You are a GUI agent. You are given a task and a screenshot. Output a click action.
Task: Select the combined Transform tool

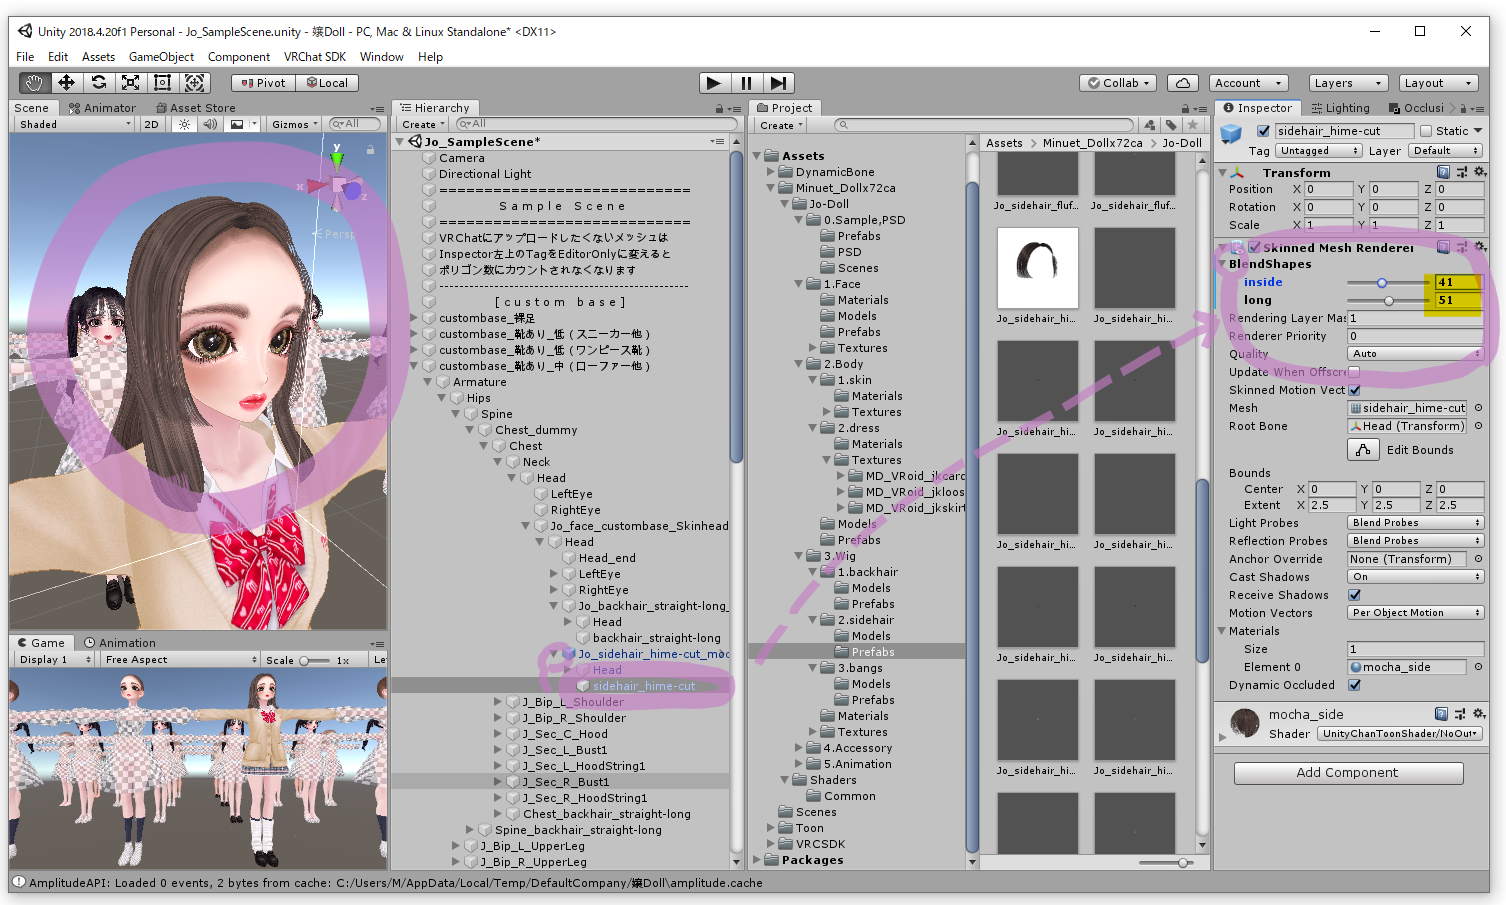[x=194, y=83]
